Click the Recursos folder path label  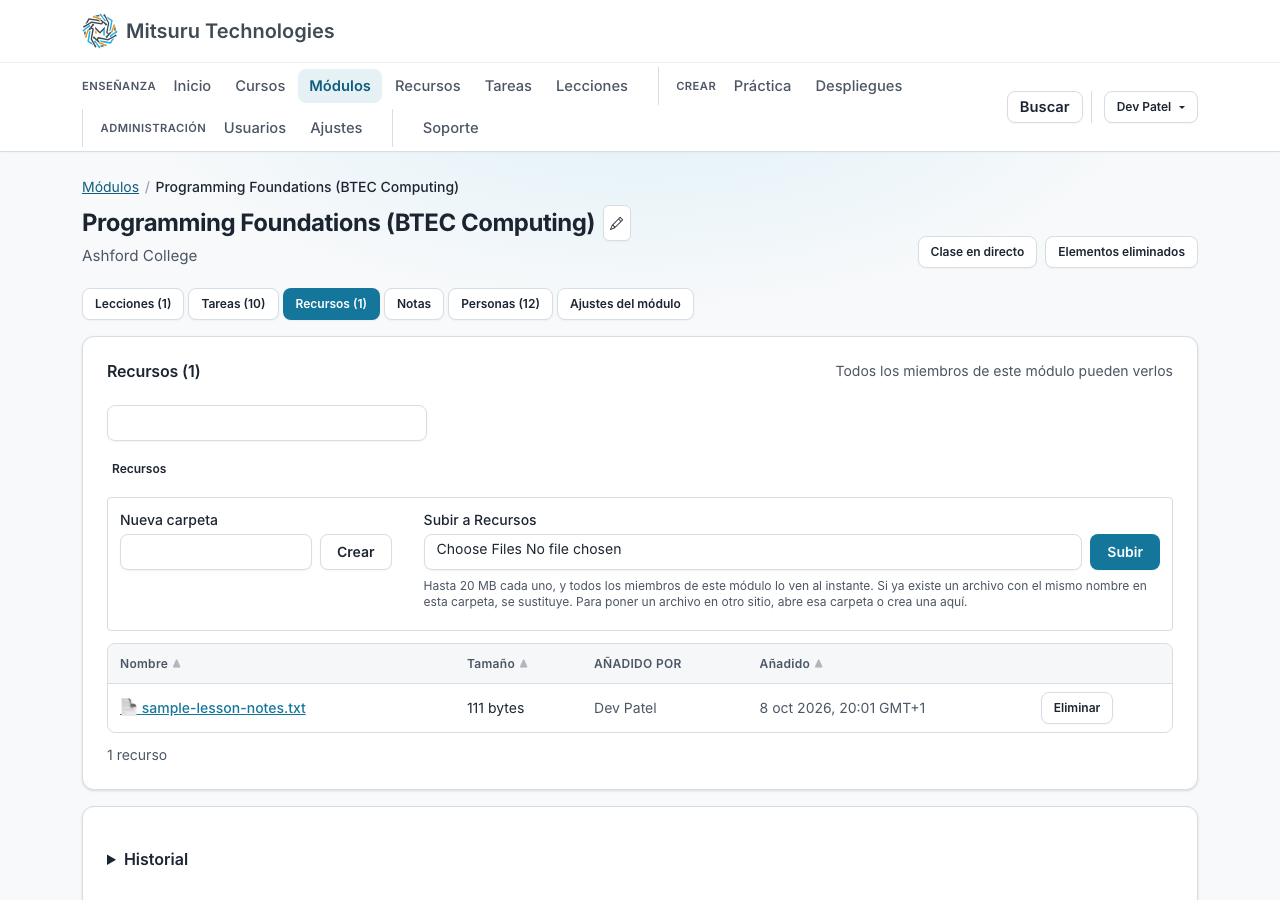pos(139,469)
